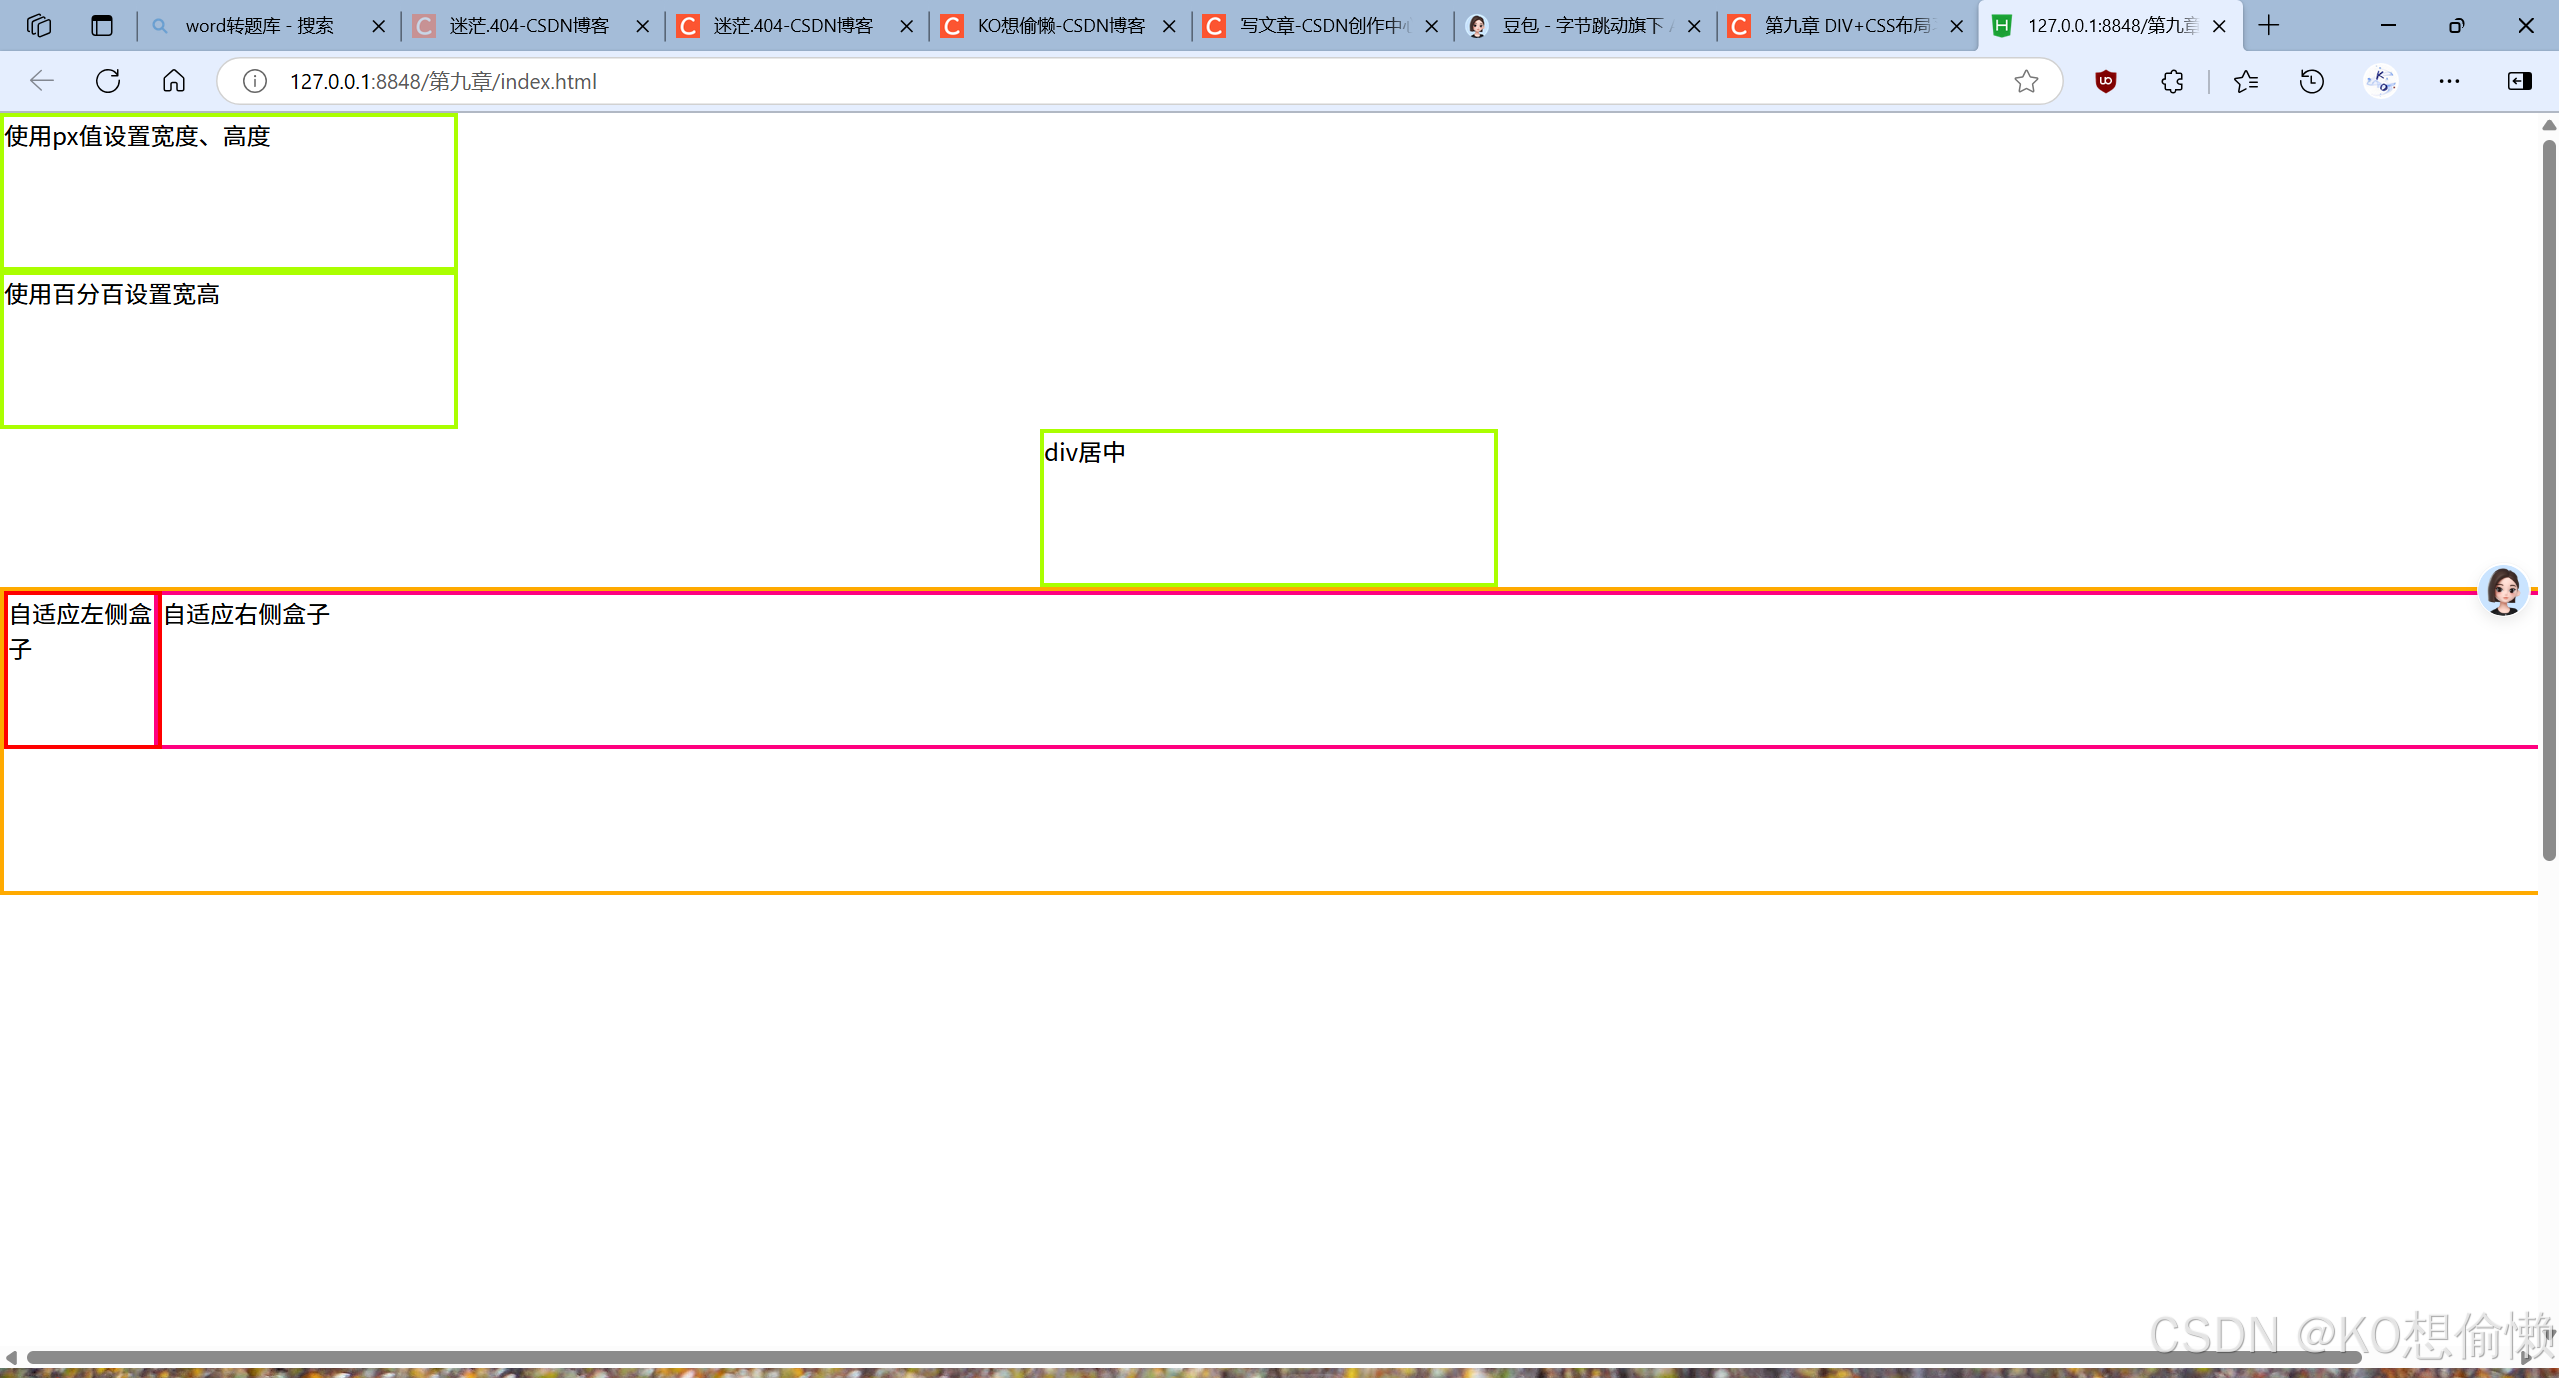Click the profile avatar in toolbar
The width and height of the screenshot is (2559, 1378).
pos(2381,81)
